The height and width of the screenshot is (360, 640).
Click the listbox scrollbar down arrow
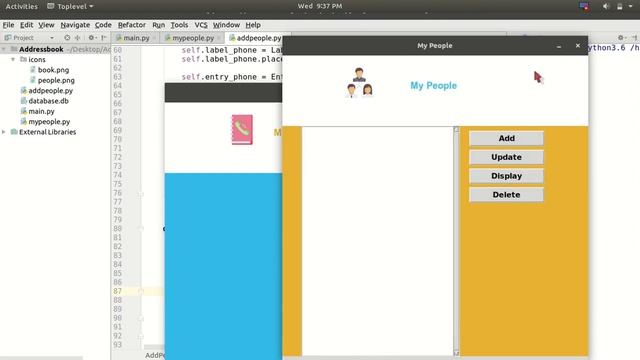click(x=456, y=353)
